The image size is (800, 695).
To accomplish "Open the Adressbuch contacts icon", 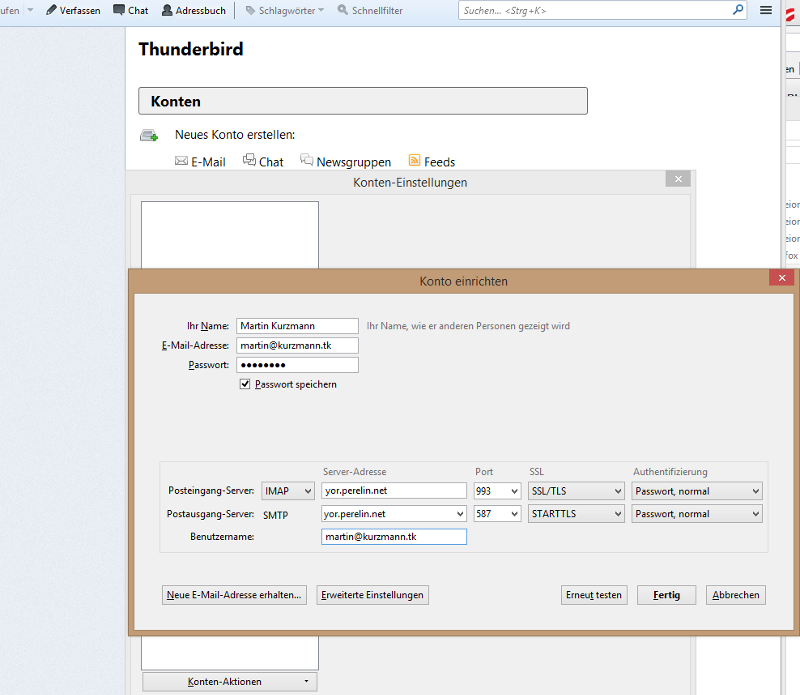I will point(167,10).
